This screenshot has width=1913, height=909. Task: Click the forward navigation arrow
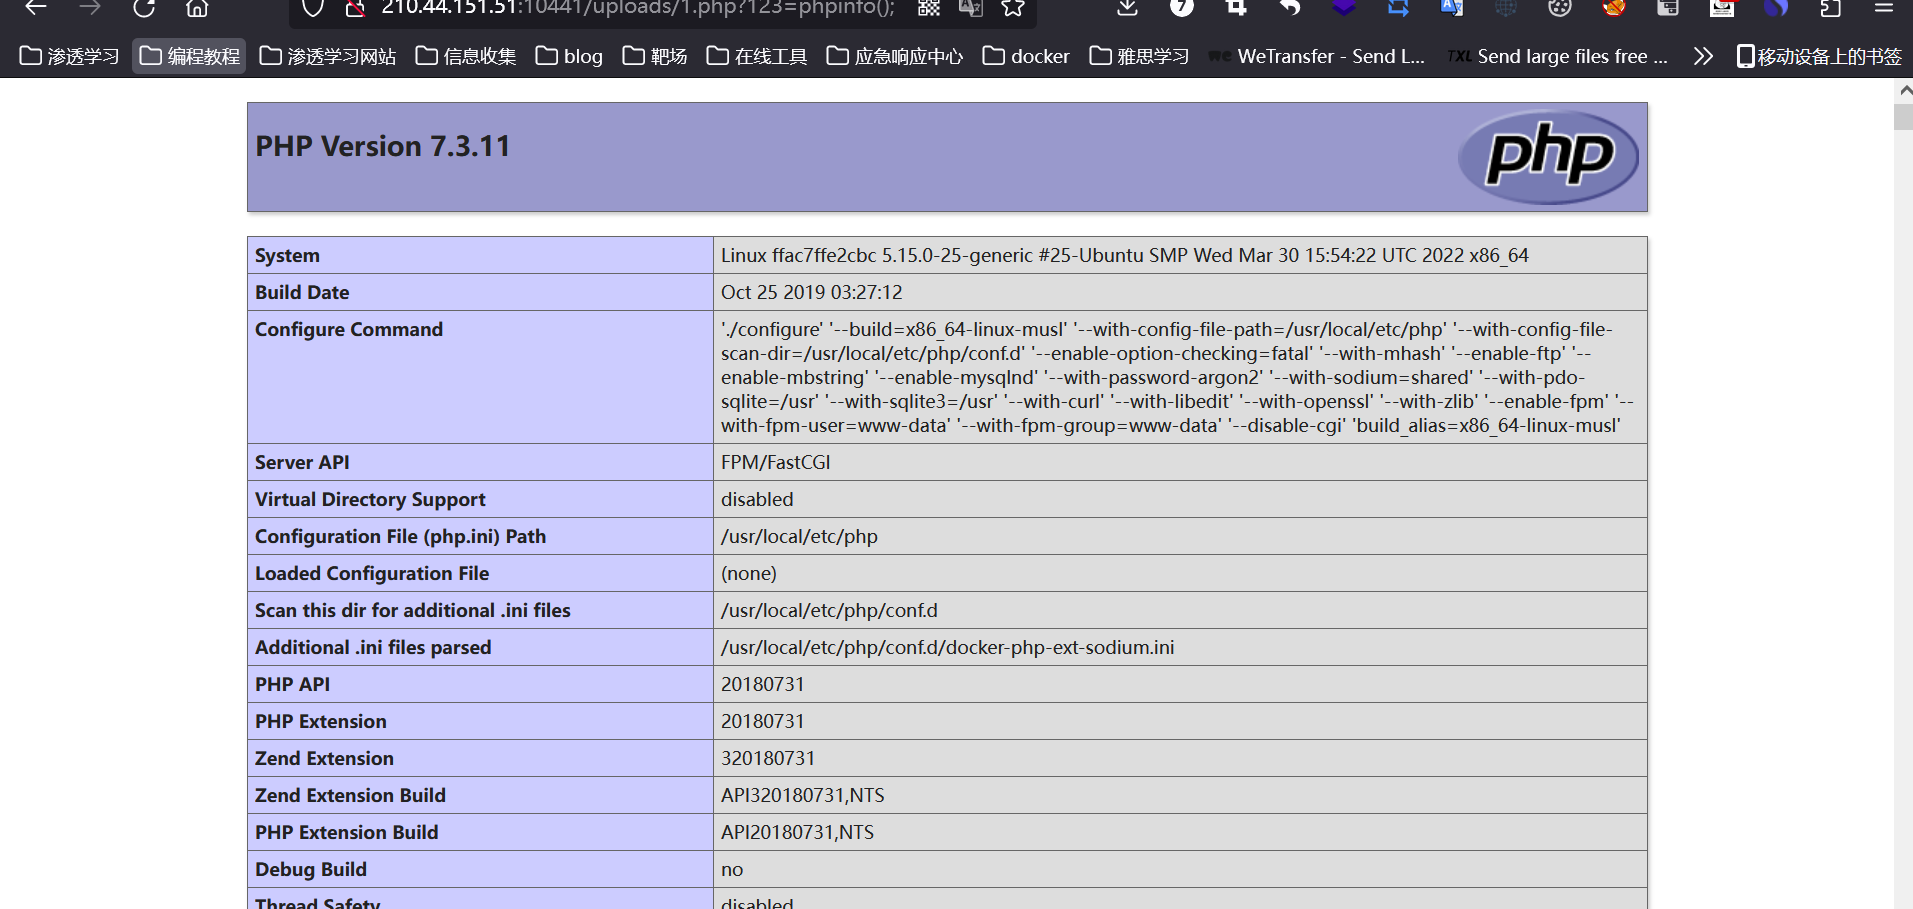(x=90, y=8)
